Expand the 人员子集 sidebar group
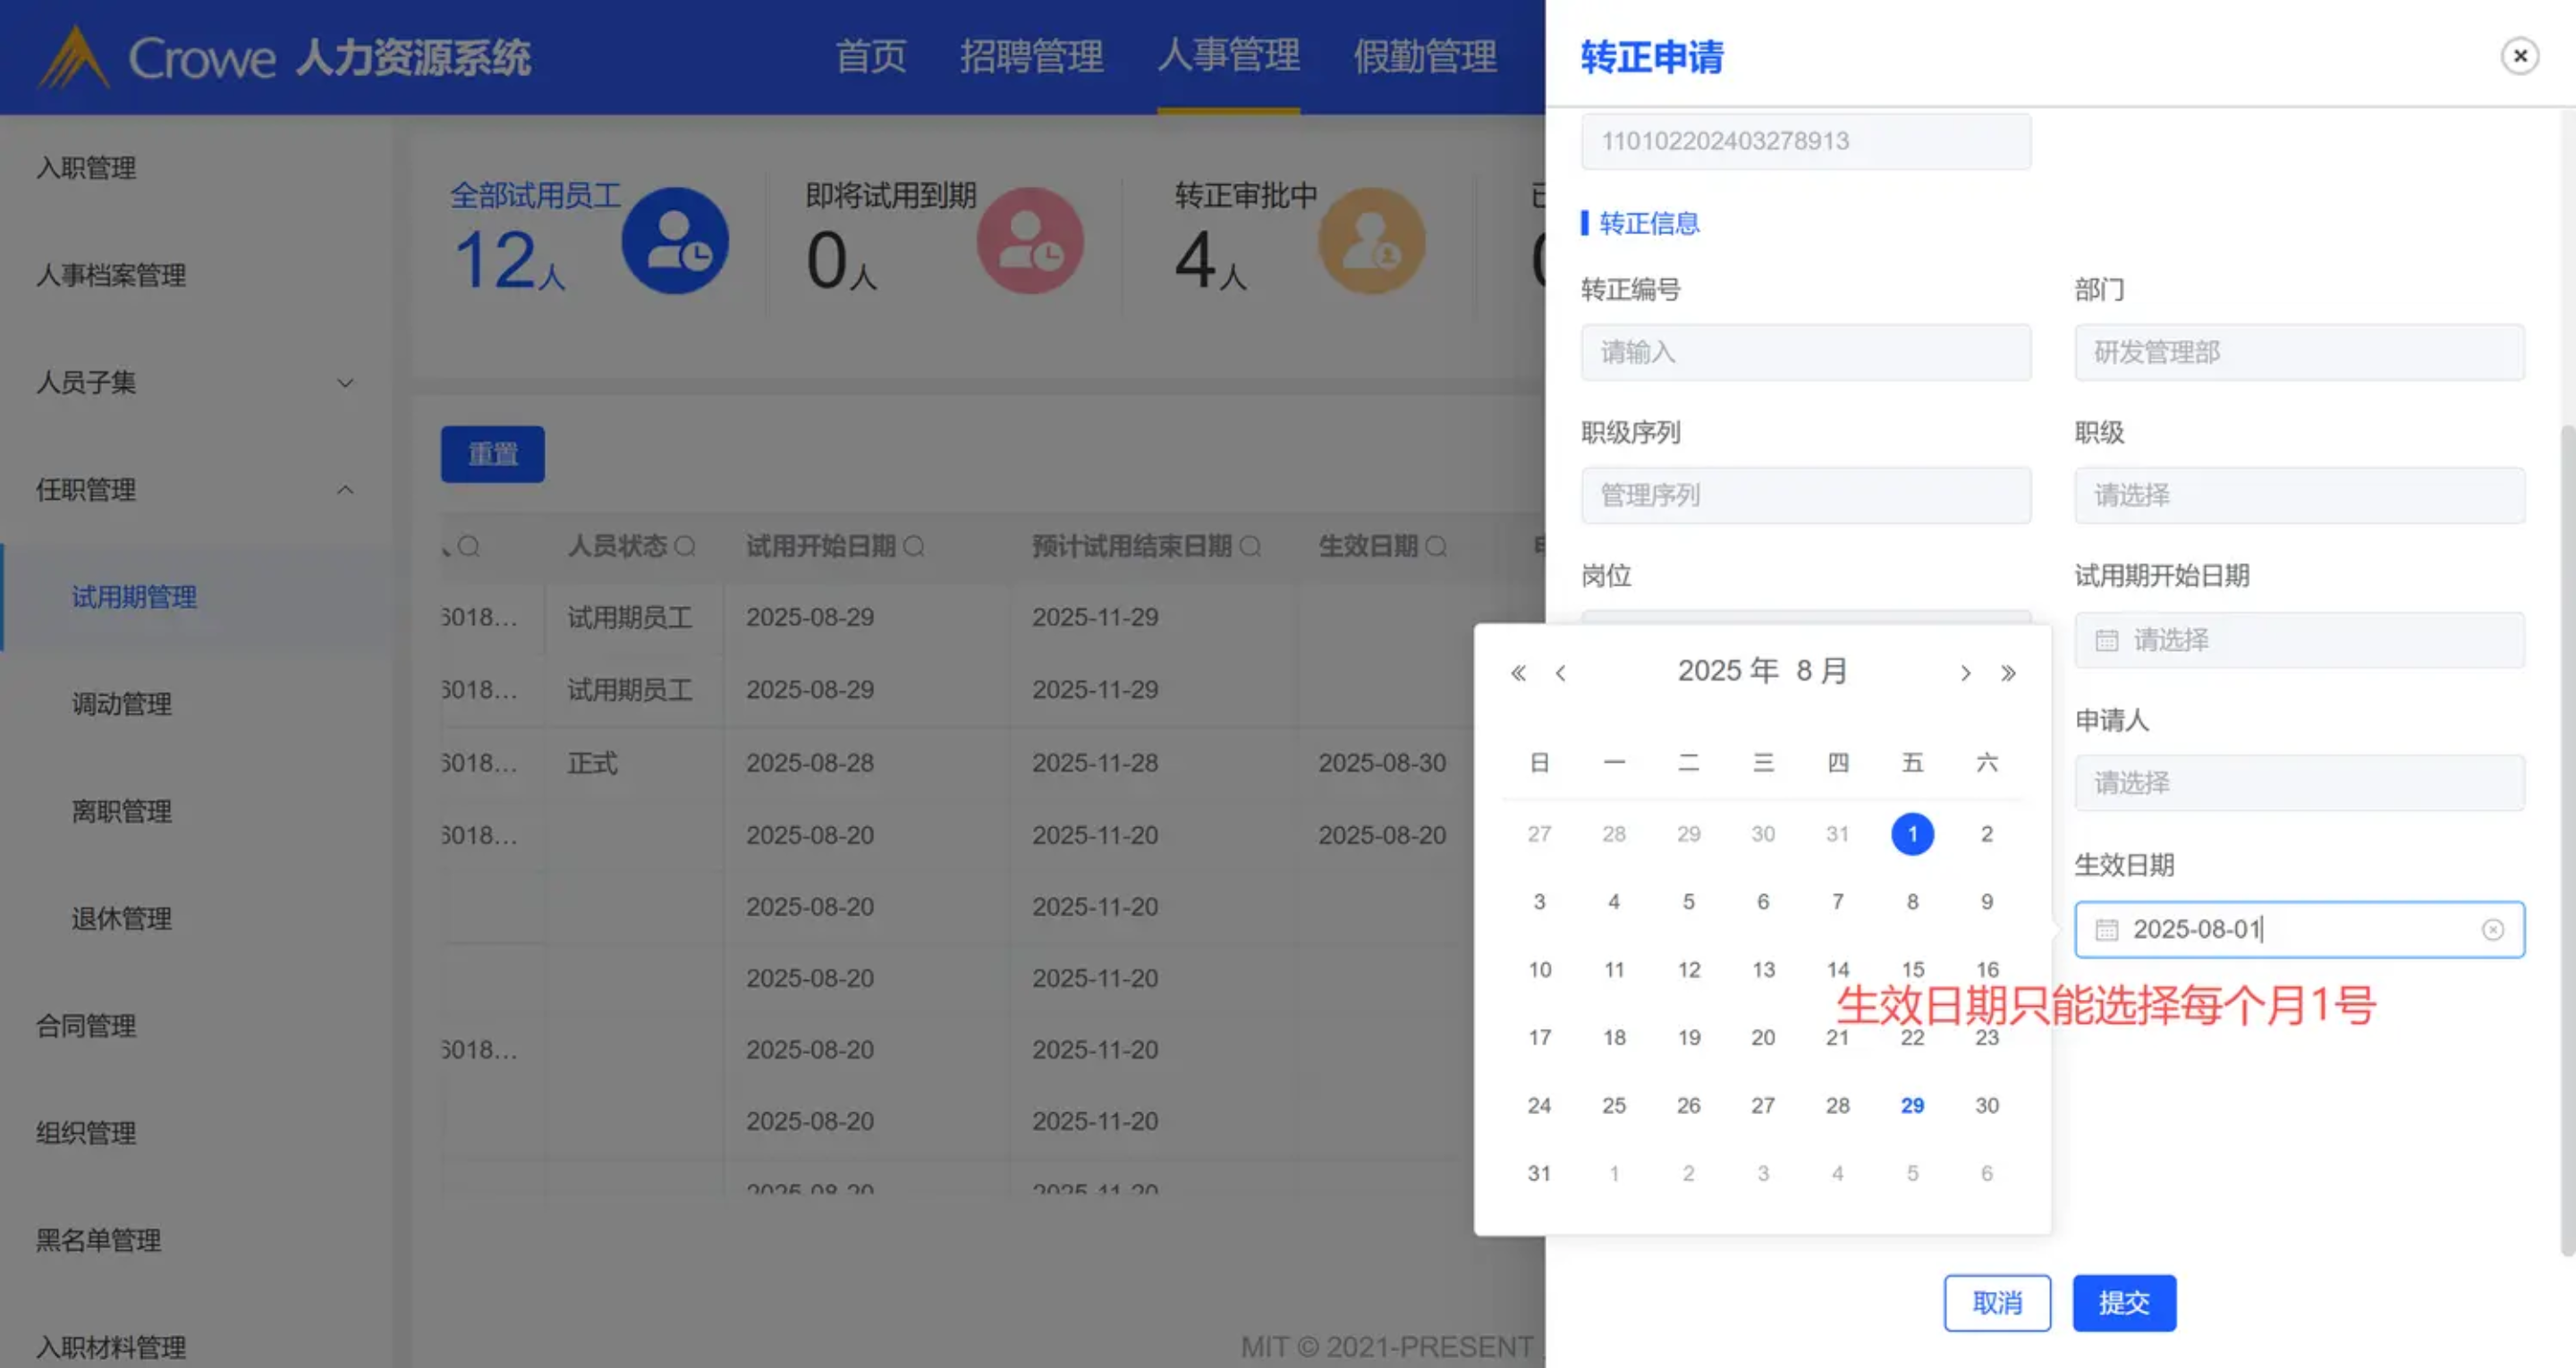2576x1368 pixels. pyautogui.click(x=345, y=383)
